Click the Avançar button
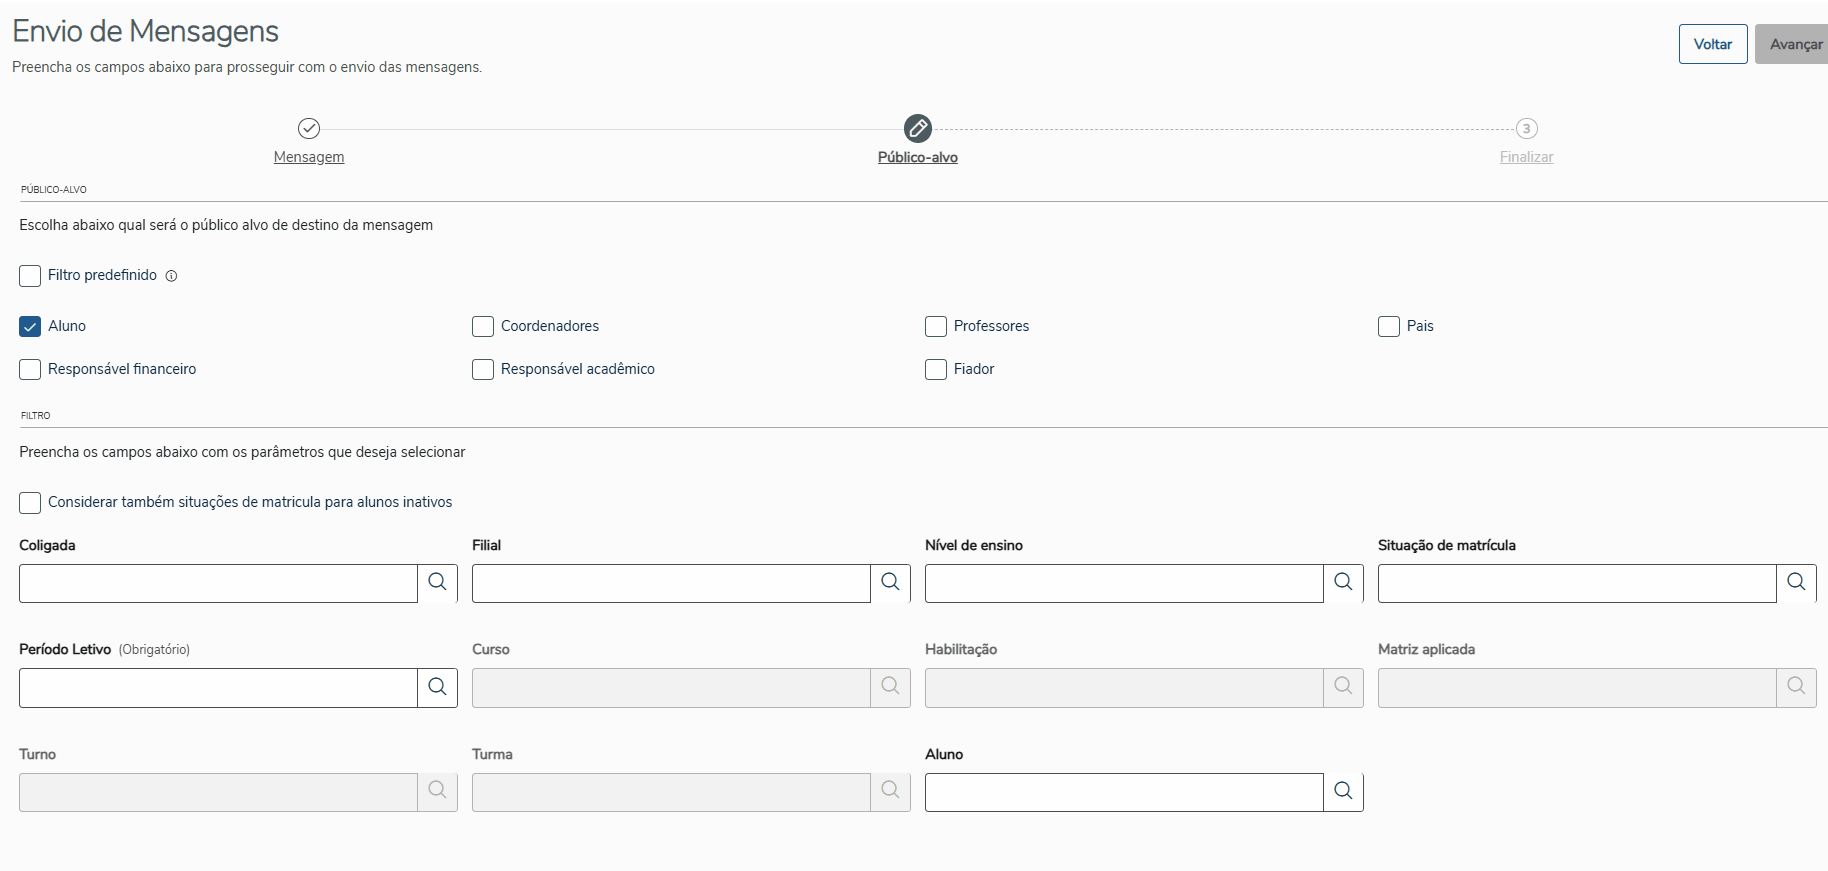The width and height of the screenshot is (1828, 871). point(1794,44)
